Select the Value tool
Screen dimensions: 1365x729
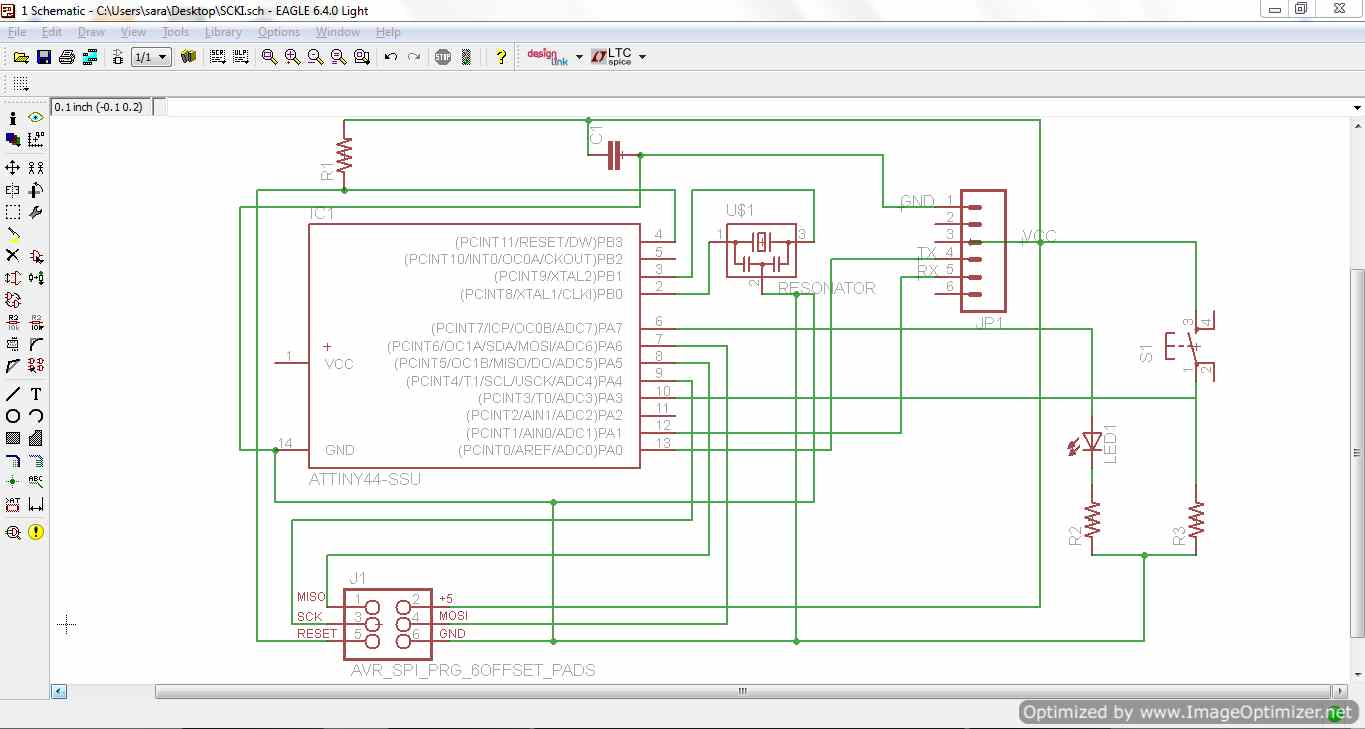(x=36, y=322)
